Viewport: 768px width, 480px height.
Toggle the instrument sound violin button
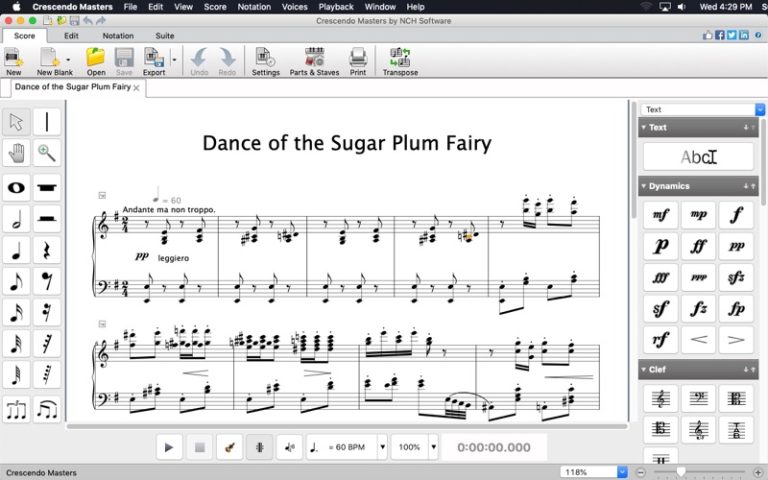(x=229, y=447)
